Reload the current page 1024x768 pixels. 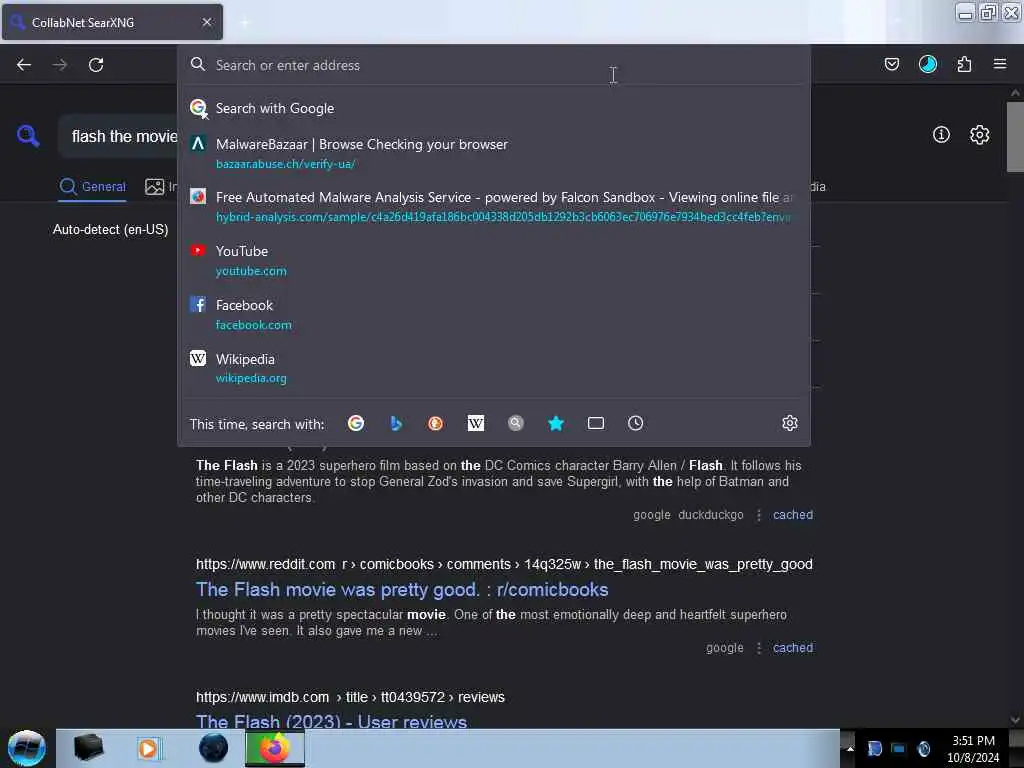(96, 65)
